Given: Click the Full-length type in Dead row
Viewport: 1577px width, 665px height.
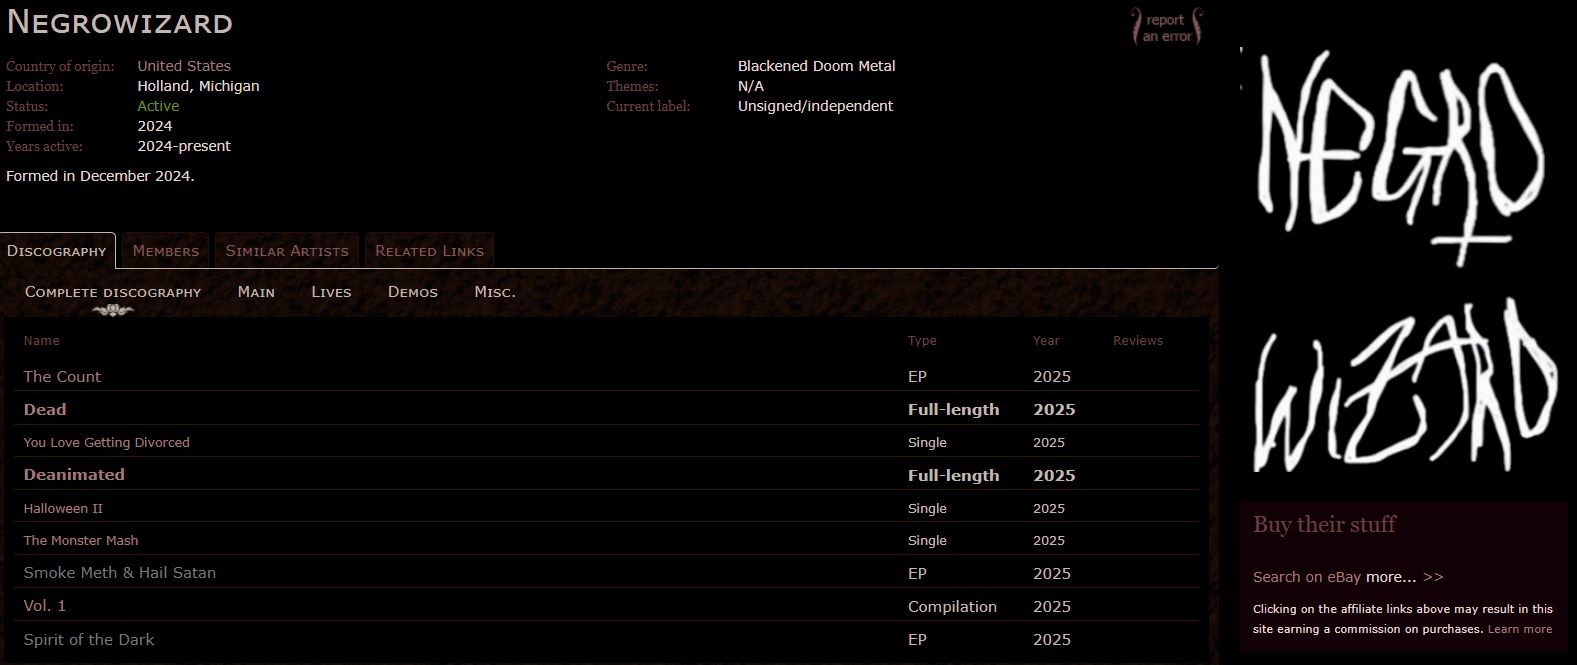Looking at the screenshot, I should pos(954,410).
